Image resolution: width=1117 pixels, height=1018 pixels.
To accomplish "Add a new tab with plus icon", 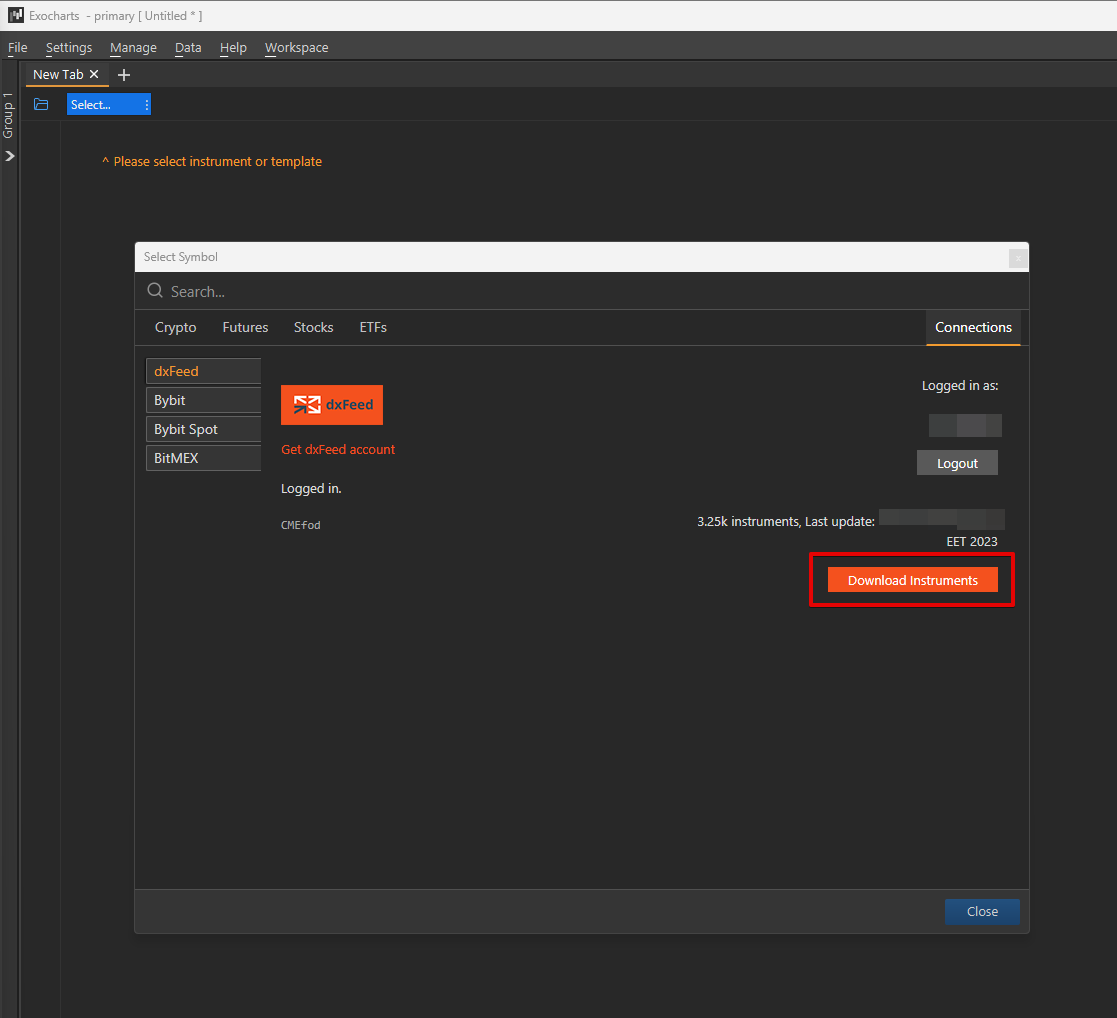I will tap(124, 75).
